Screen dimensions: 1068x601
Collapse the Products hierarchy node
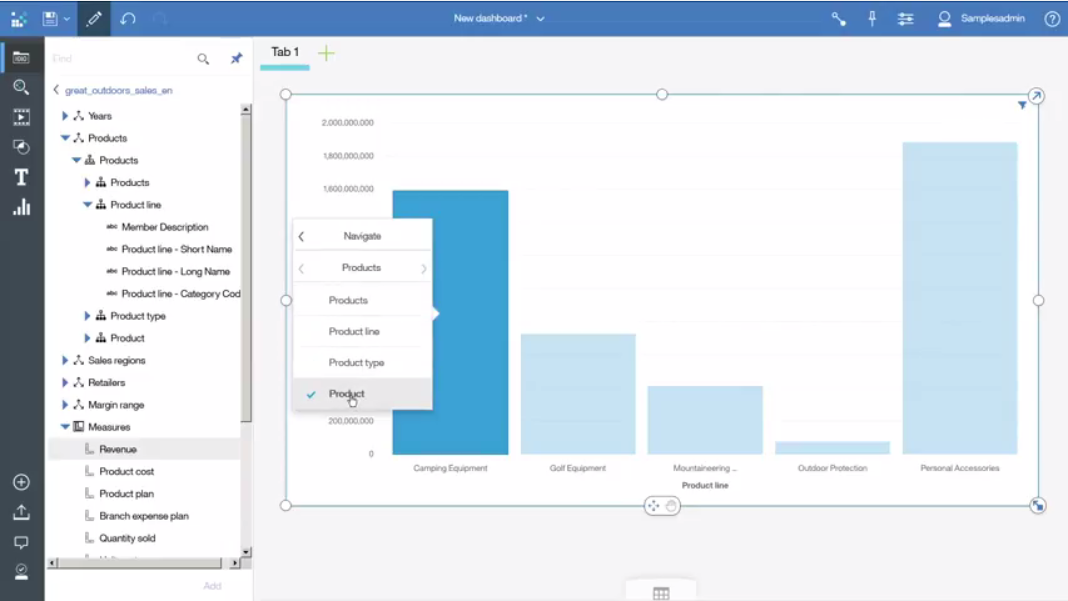(x=76, y=160)
